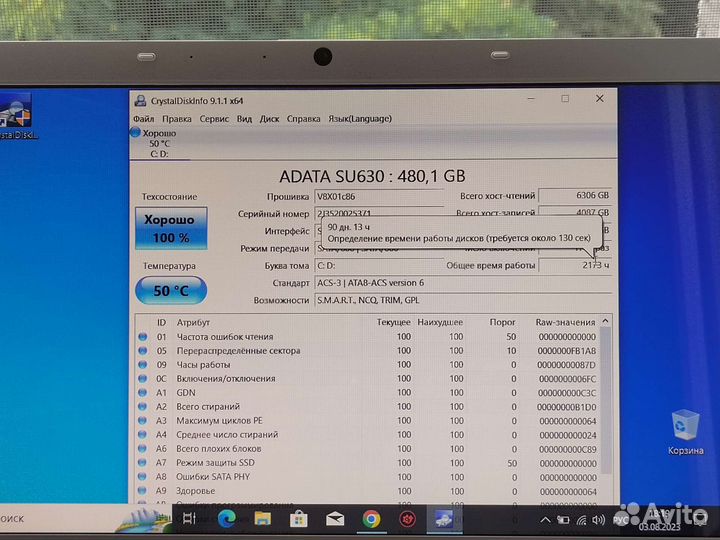Click status orb for Режим защиты SSD row
Screen dimensions: 720x540
143,462
